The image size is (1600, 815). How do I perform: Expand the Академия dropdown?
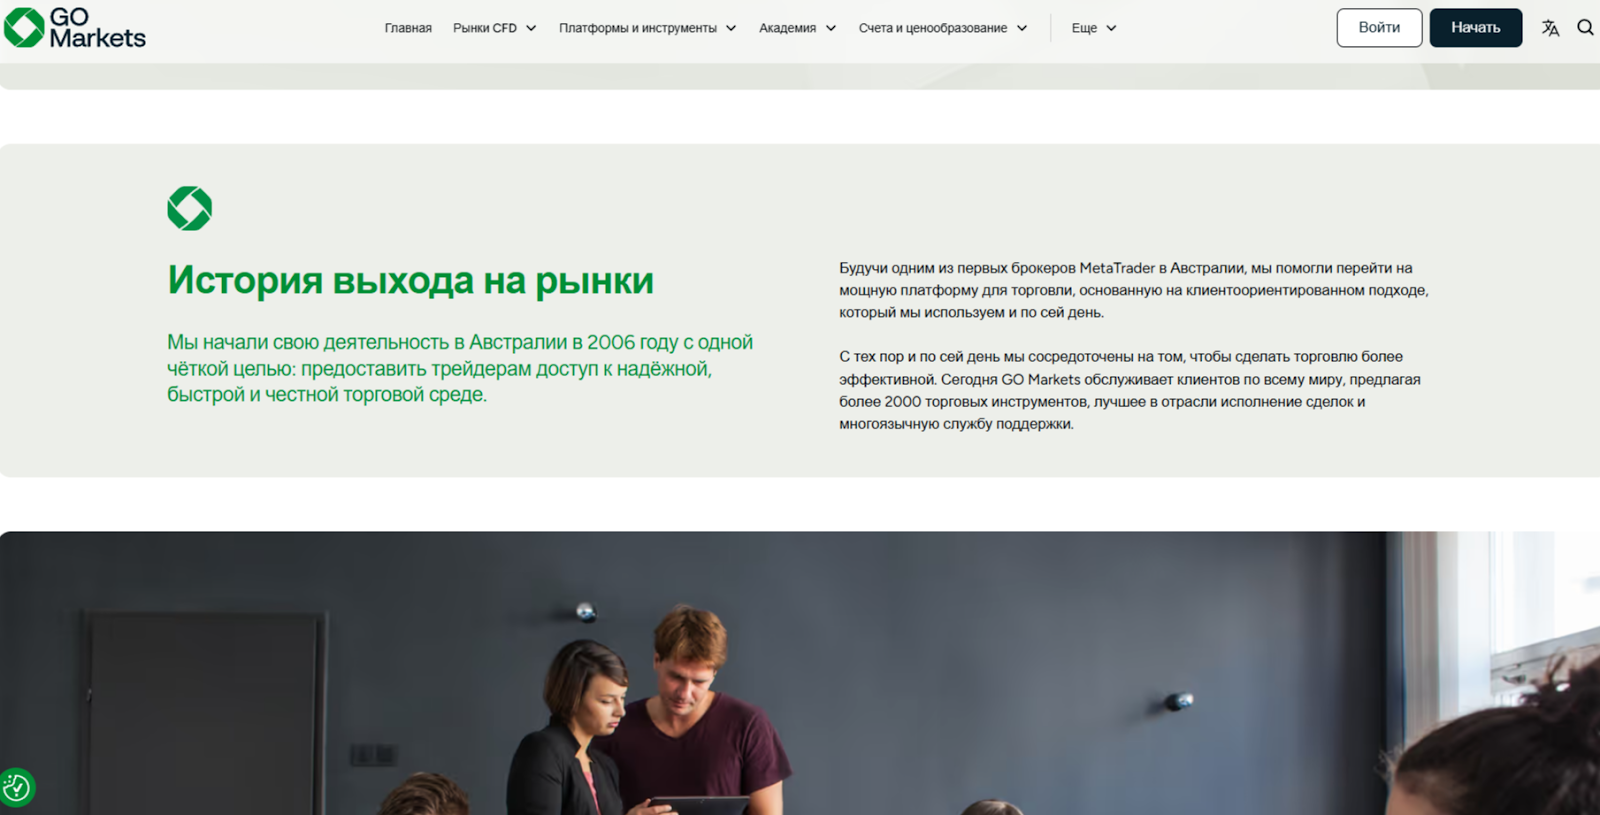click(797, 28)
